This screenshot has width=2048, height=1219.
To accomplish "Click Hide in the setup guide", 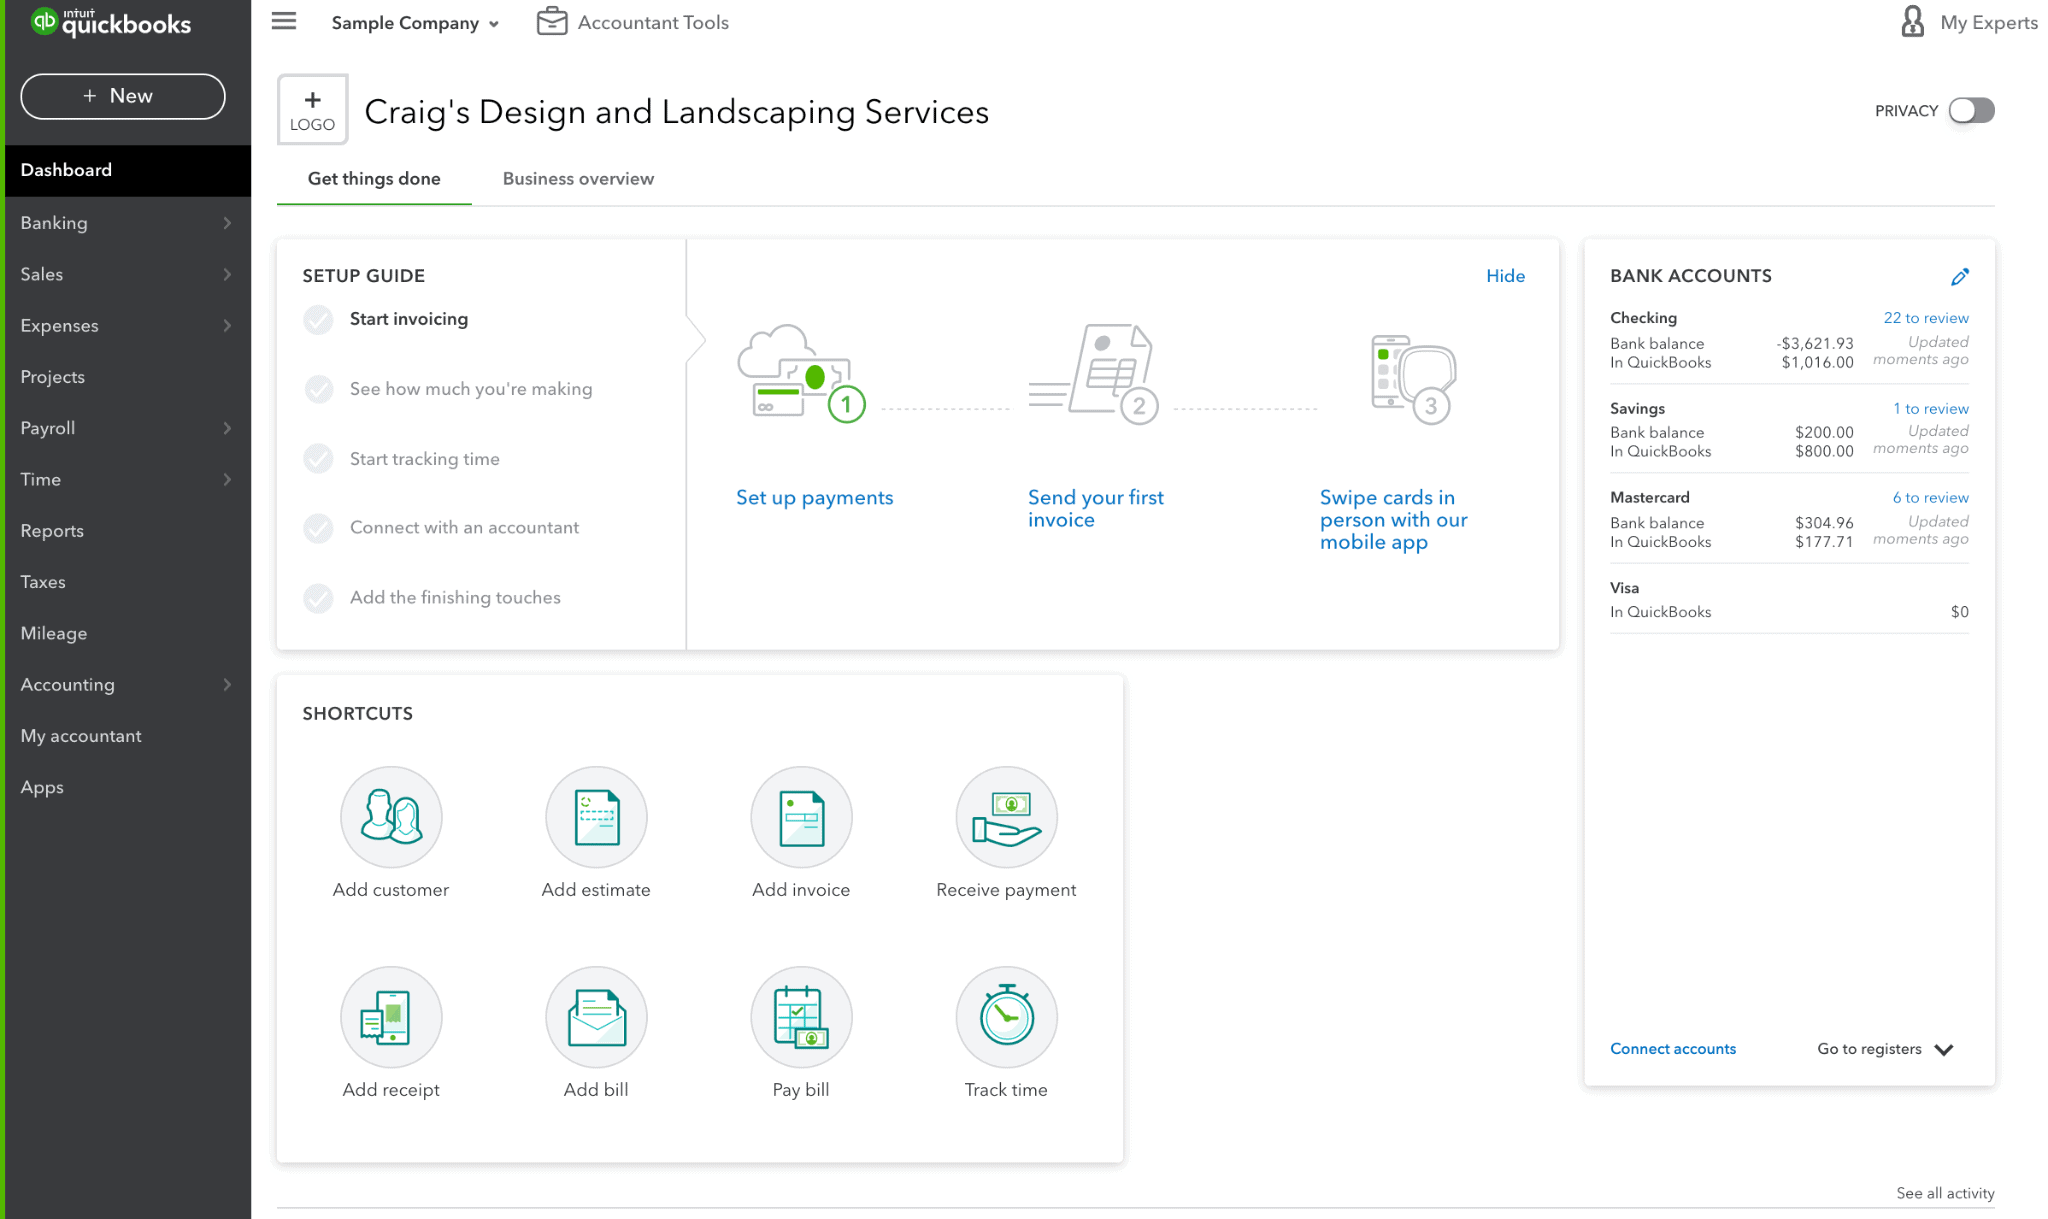I will (1505, 276).
